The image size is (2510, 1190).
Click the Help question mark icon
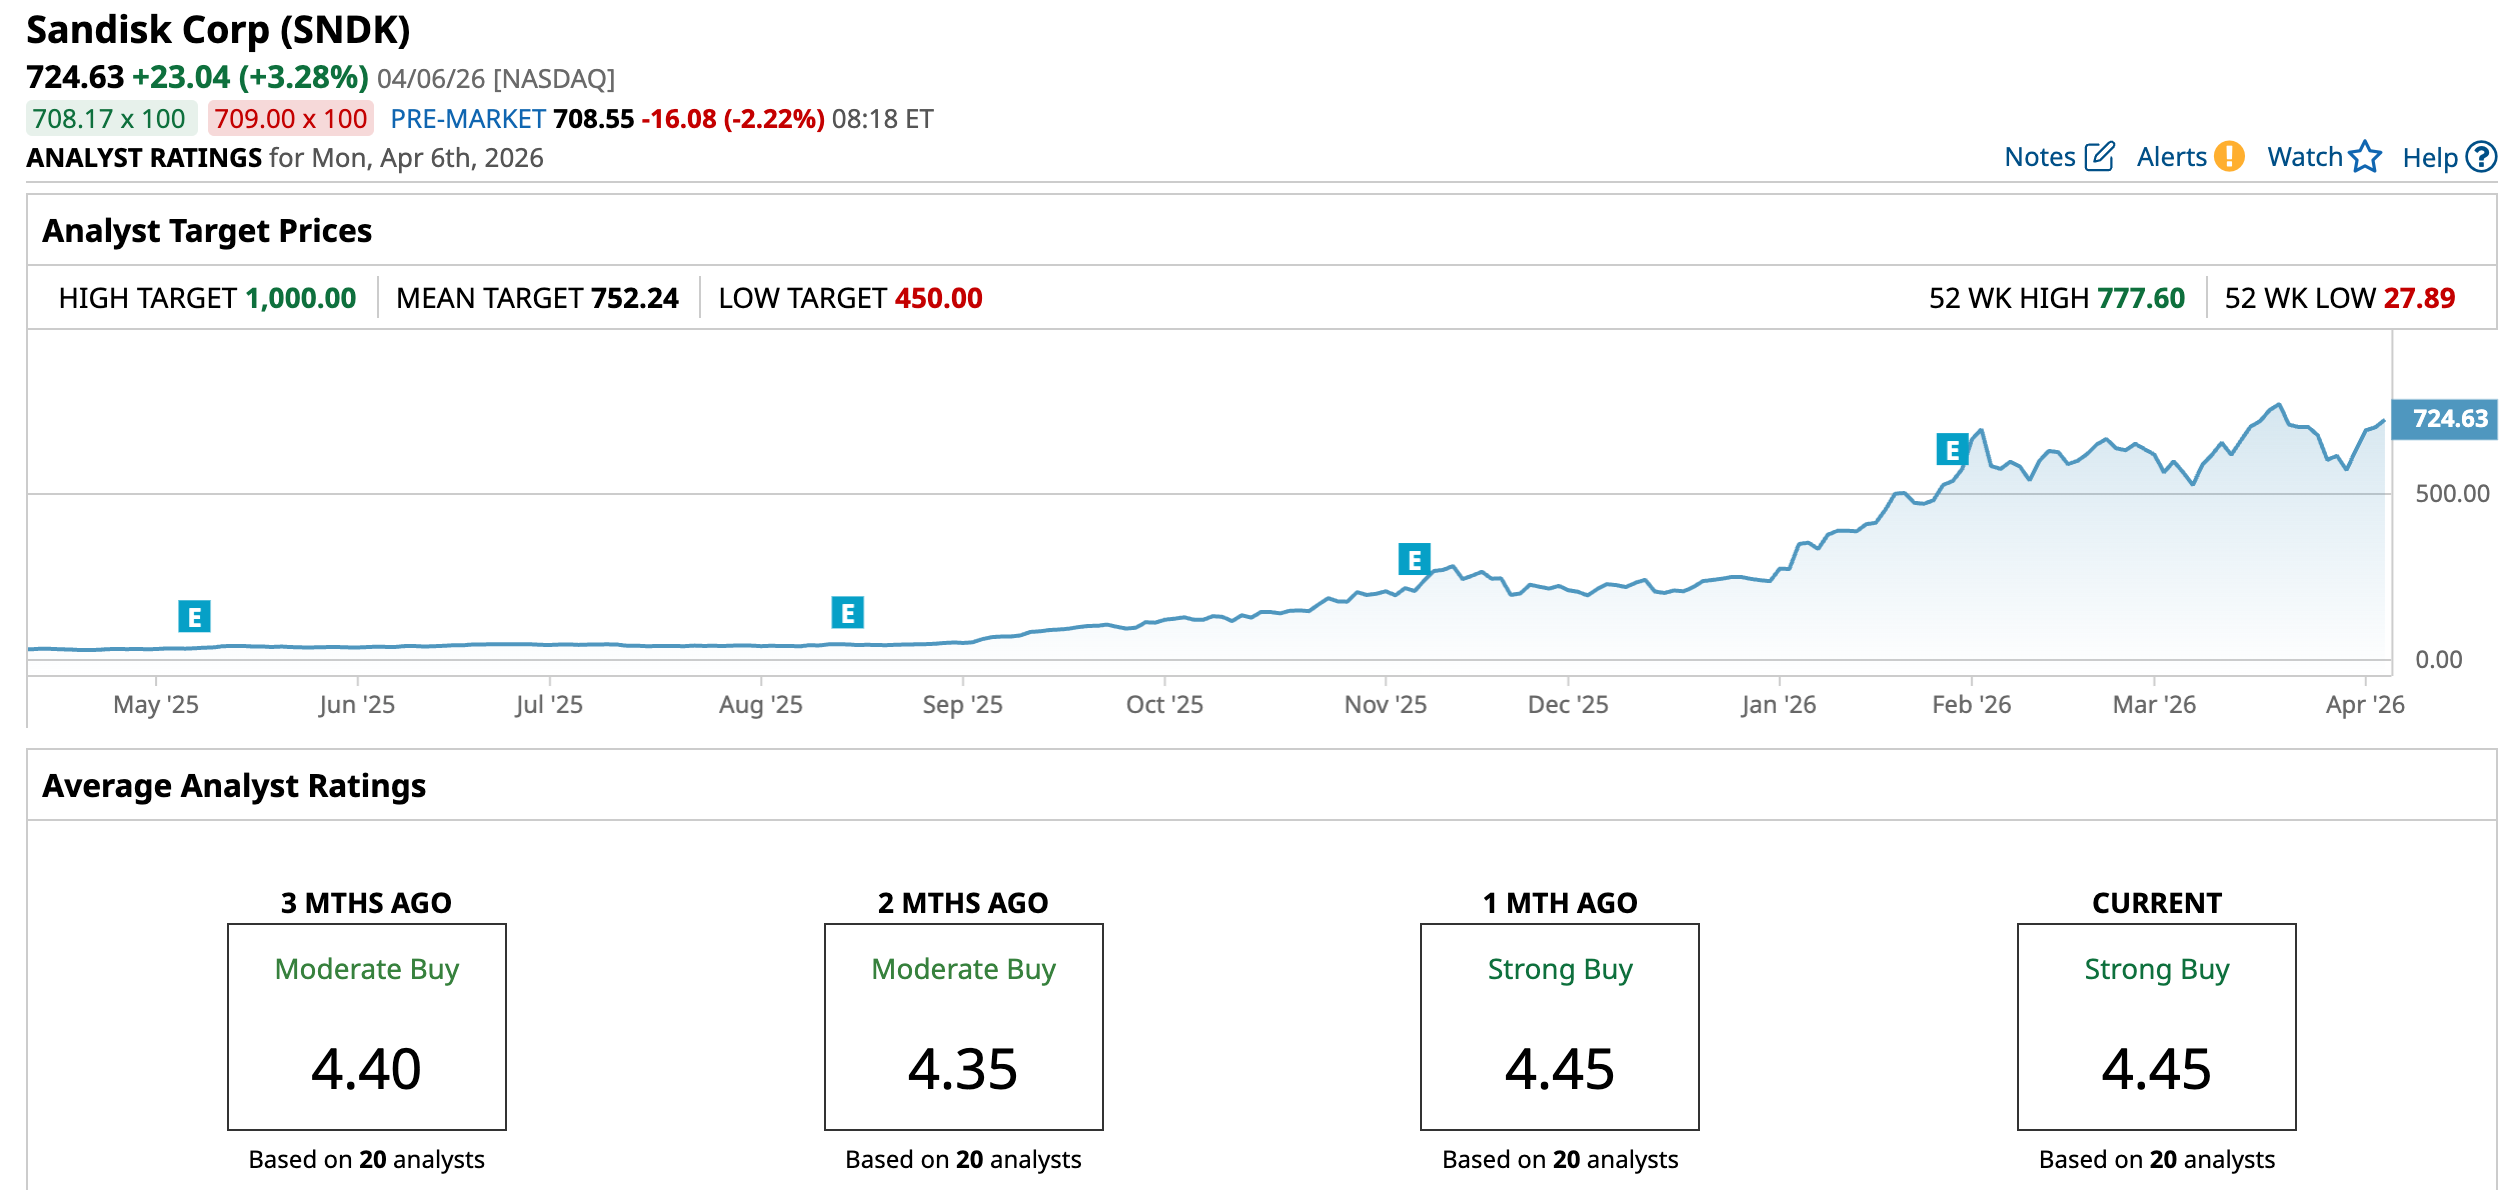[x=2481, y=157]
